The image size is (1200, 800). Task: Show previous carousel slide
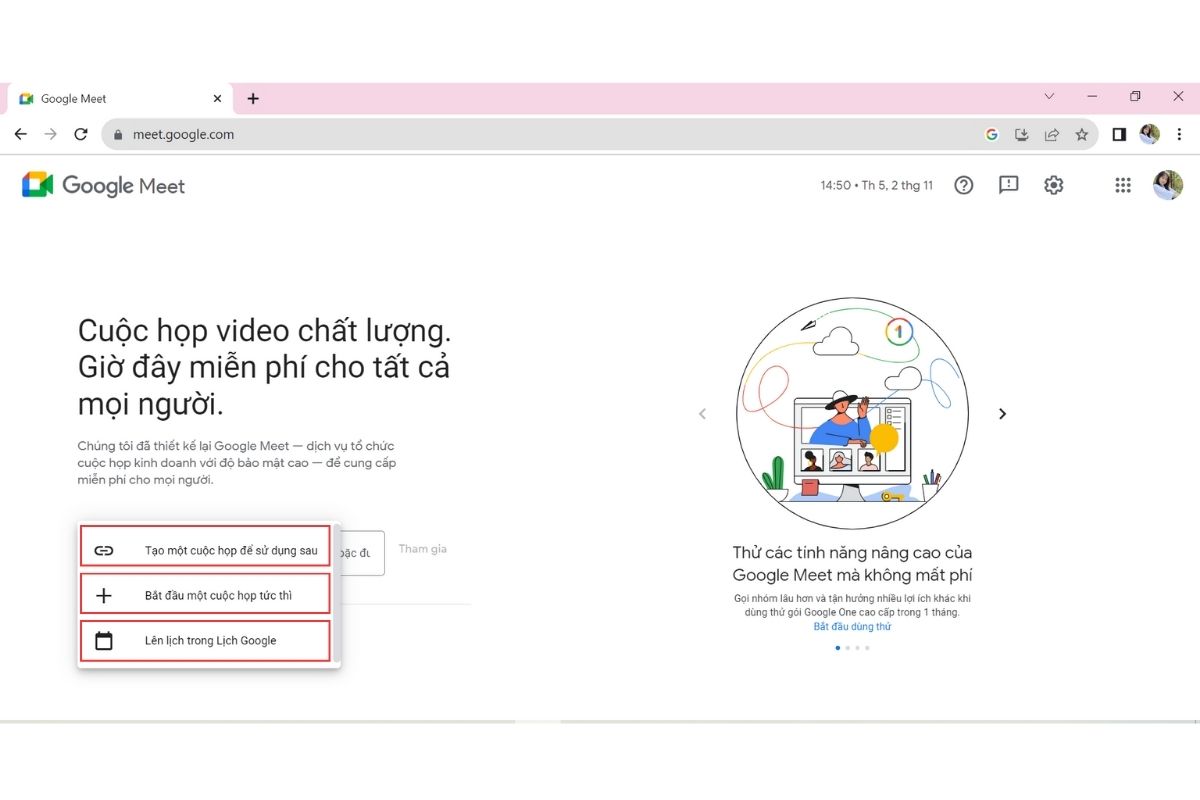(702, 414)
